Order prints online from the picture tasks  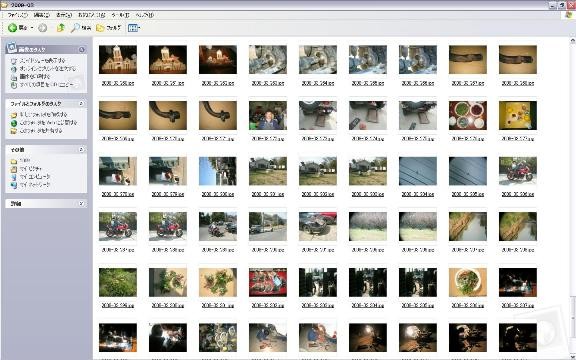pyautogui.click(x=48, y=68)
